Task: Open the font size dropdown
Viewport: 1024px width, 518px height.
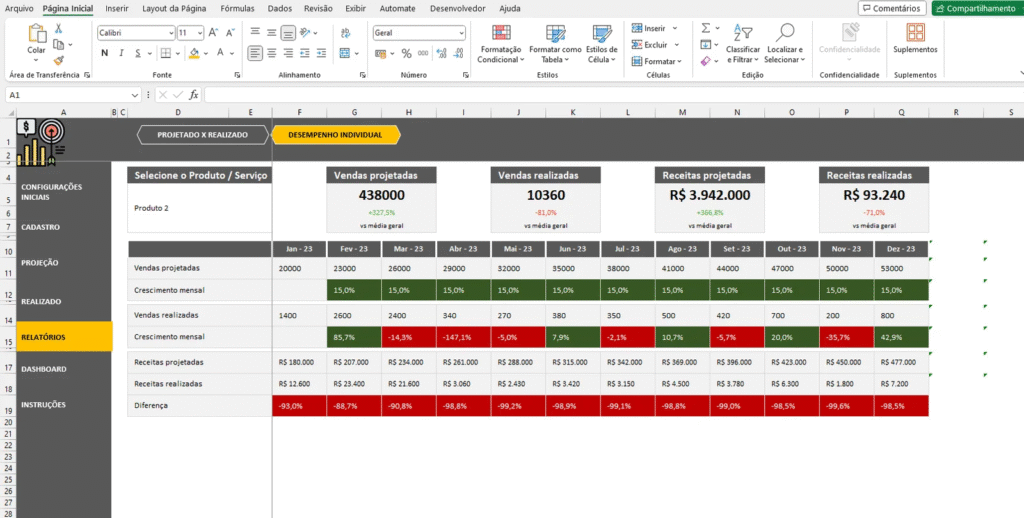Action: click(198, 33)
